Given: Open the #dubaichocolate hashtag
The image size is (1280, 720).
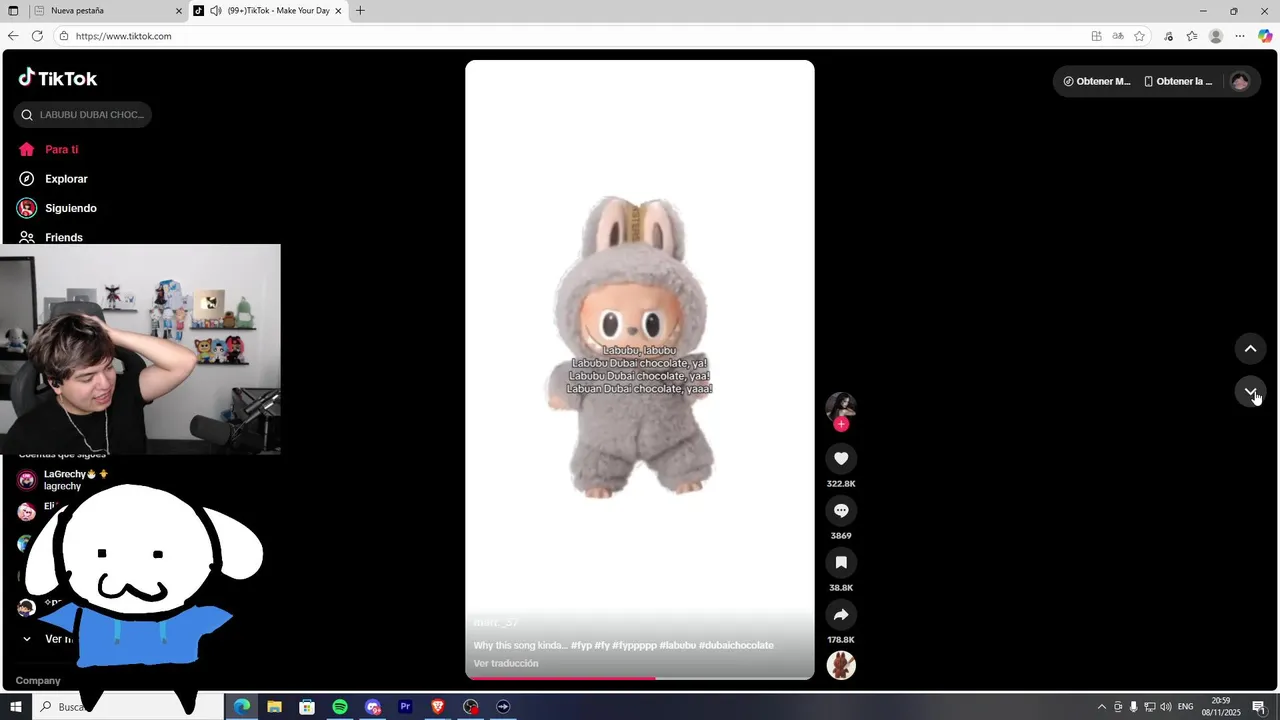Looking at the screenshot, I should click(x=736, y=645).
